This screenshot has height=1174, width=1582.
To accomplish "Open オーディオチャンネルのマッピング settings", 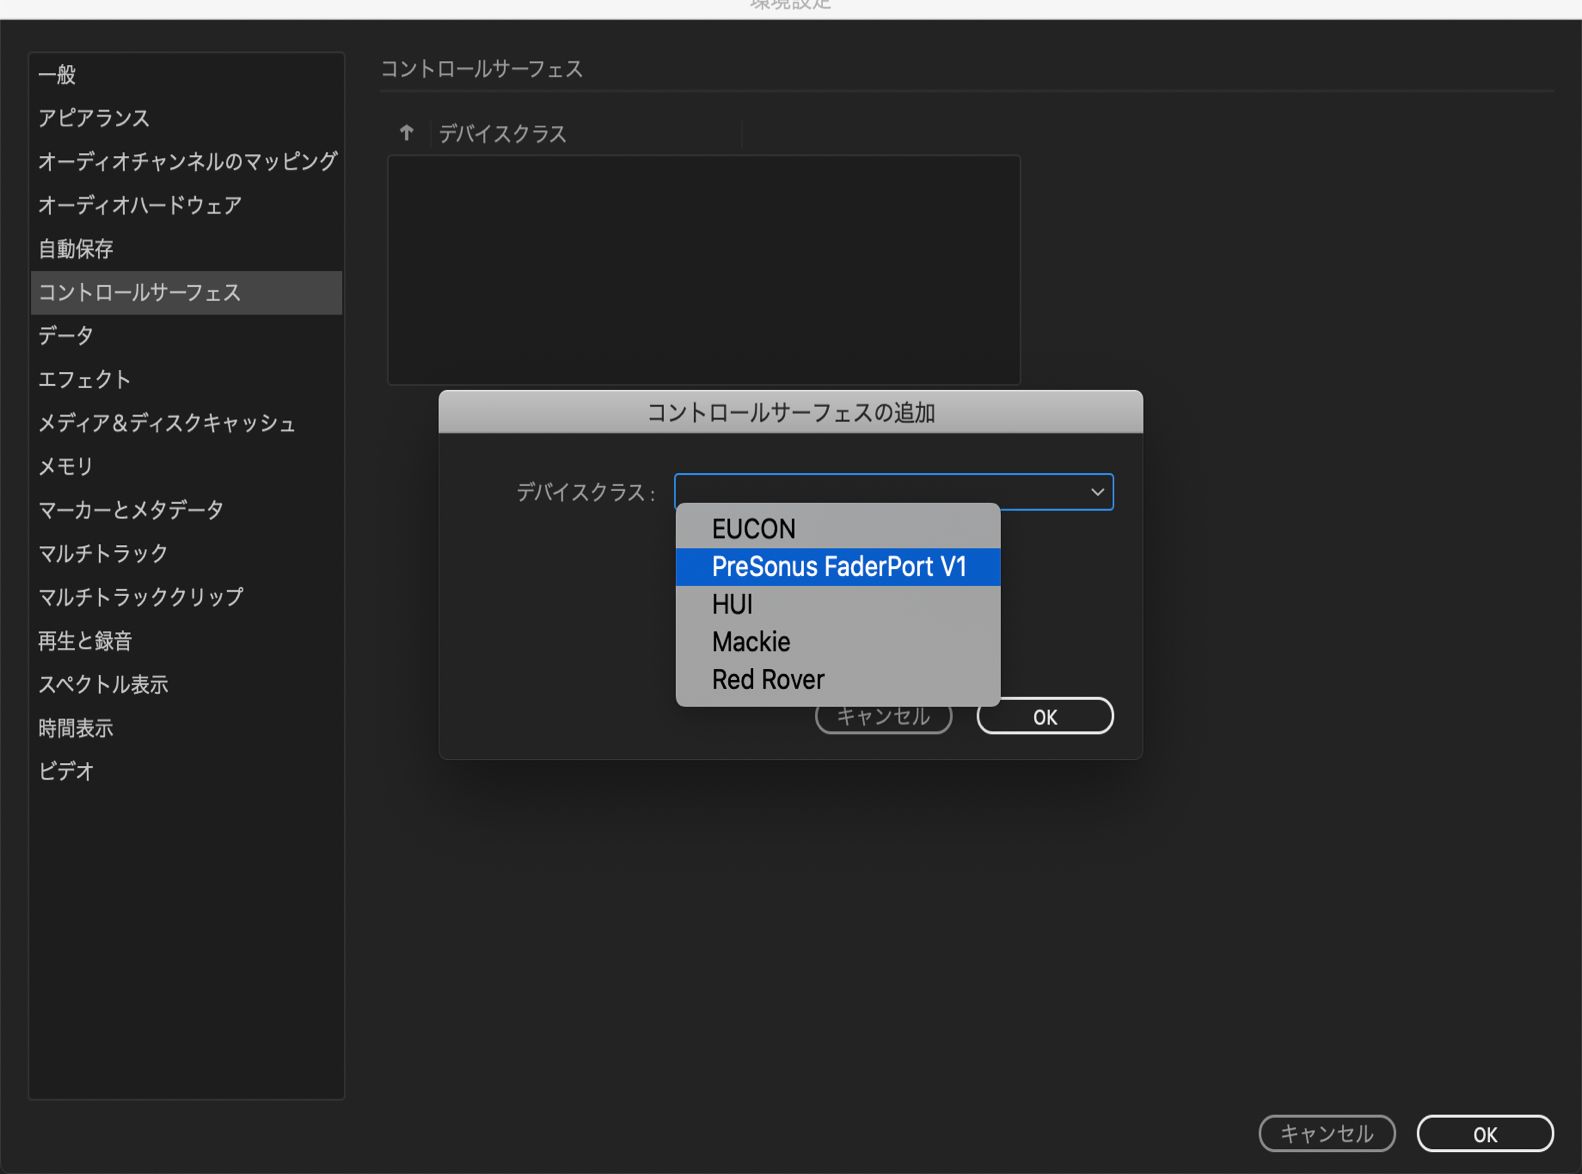I will tap(187, 162).
